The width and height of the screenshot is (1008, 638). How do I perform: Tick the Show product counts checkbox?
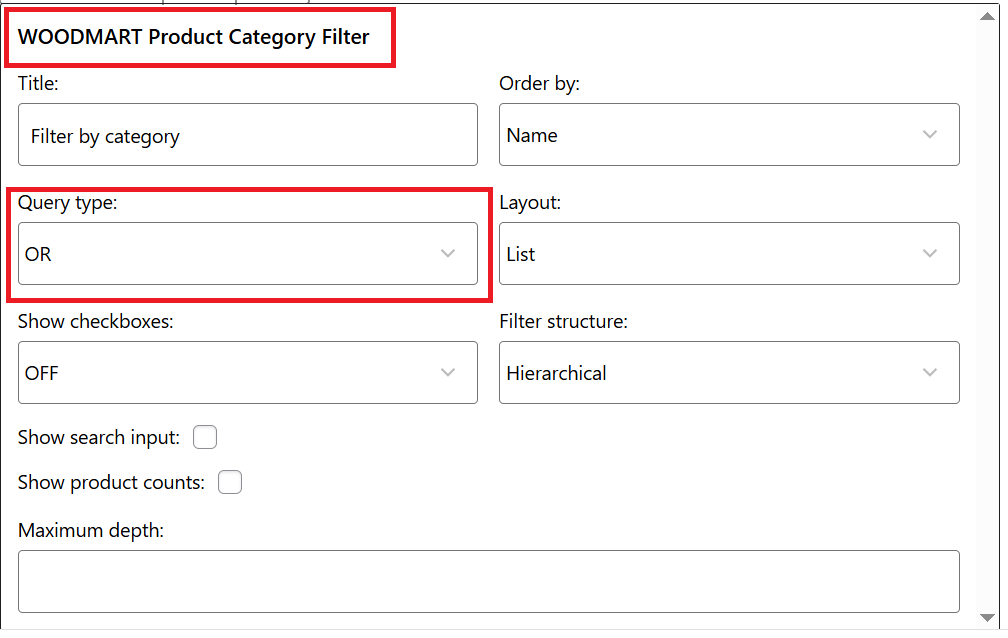click(x=230, y=482)
